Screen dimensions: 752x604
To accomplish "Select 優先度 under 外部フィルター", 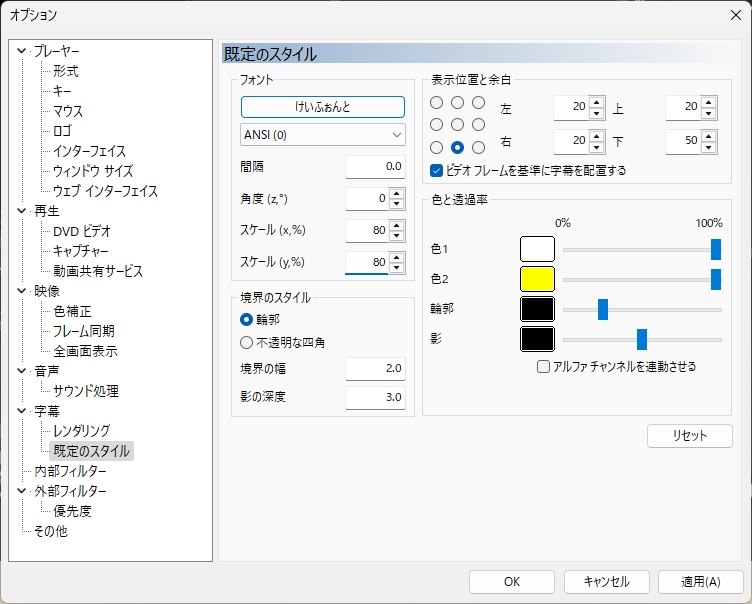I will click(x=72, y=511).
